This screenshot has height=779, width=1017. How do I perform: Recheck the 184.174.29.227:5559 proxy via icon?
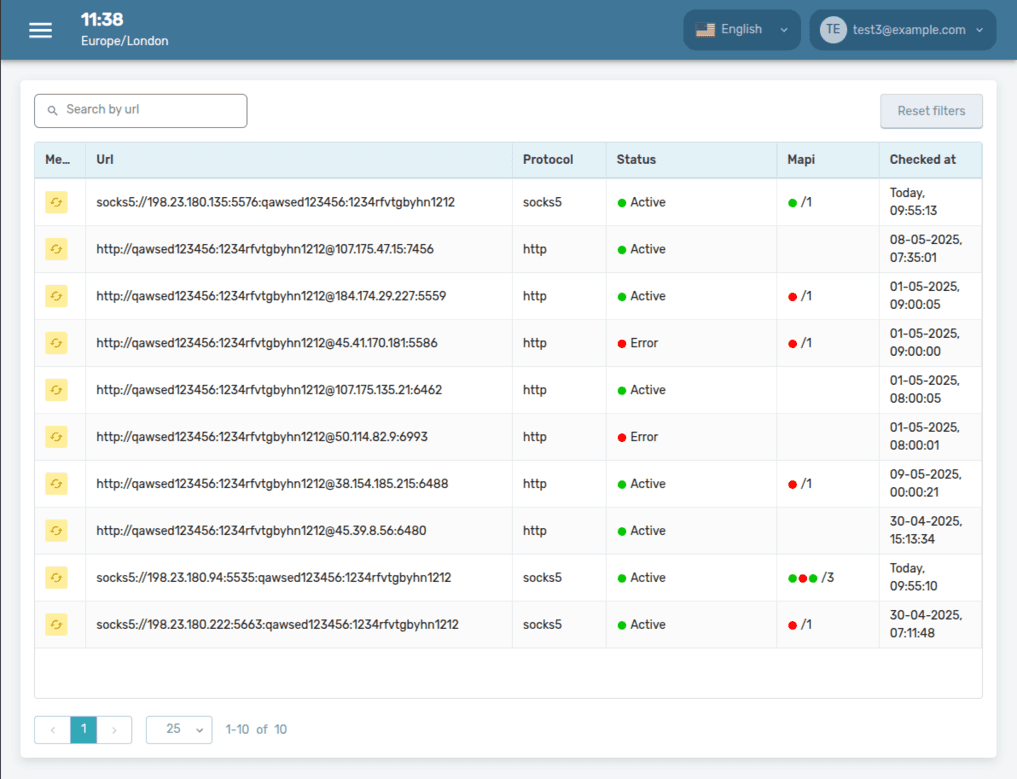56,296
